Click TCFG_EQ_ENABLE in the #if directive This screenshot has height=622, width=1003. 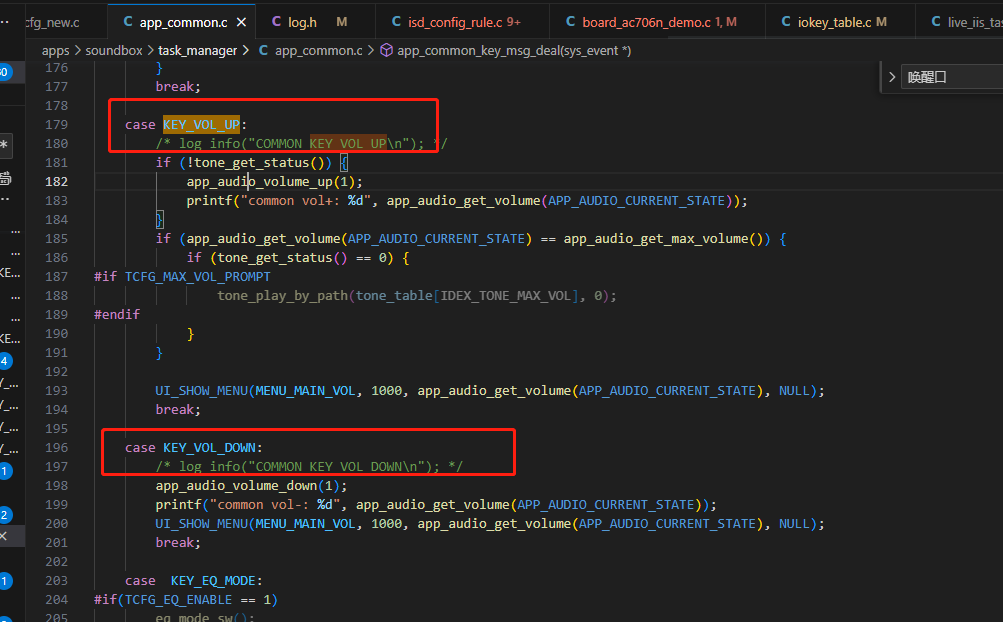pos(178,600)
